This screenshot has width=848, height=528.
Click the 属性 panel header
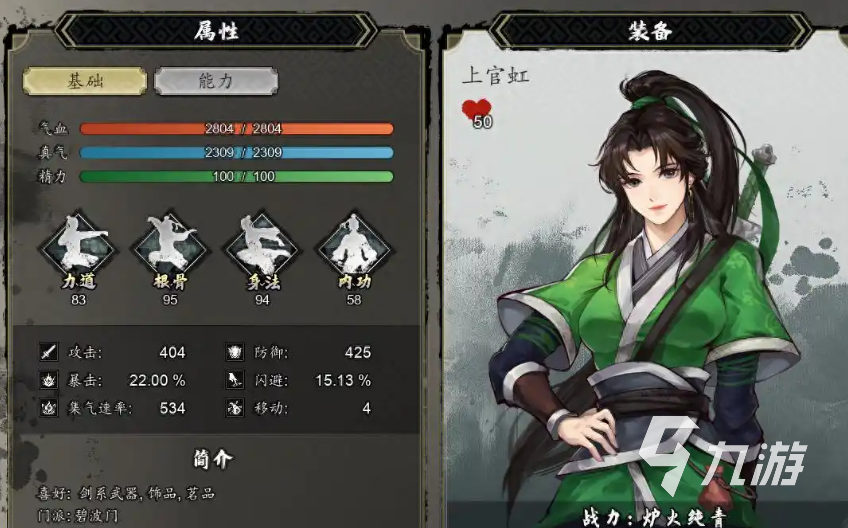click(x=216, y=30)
